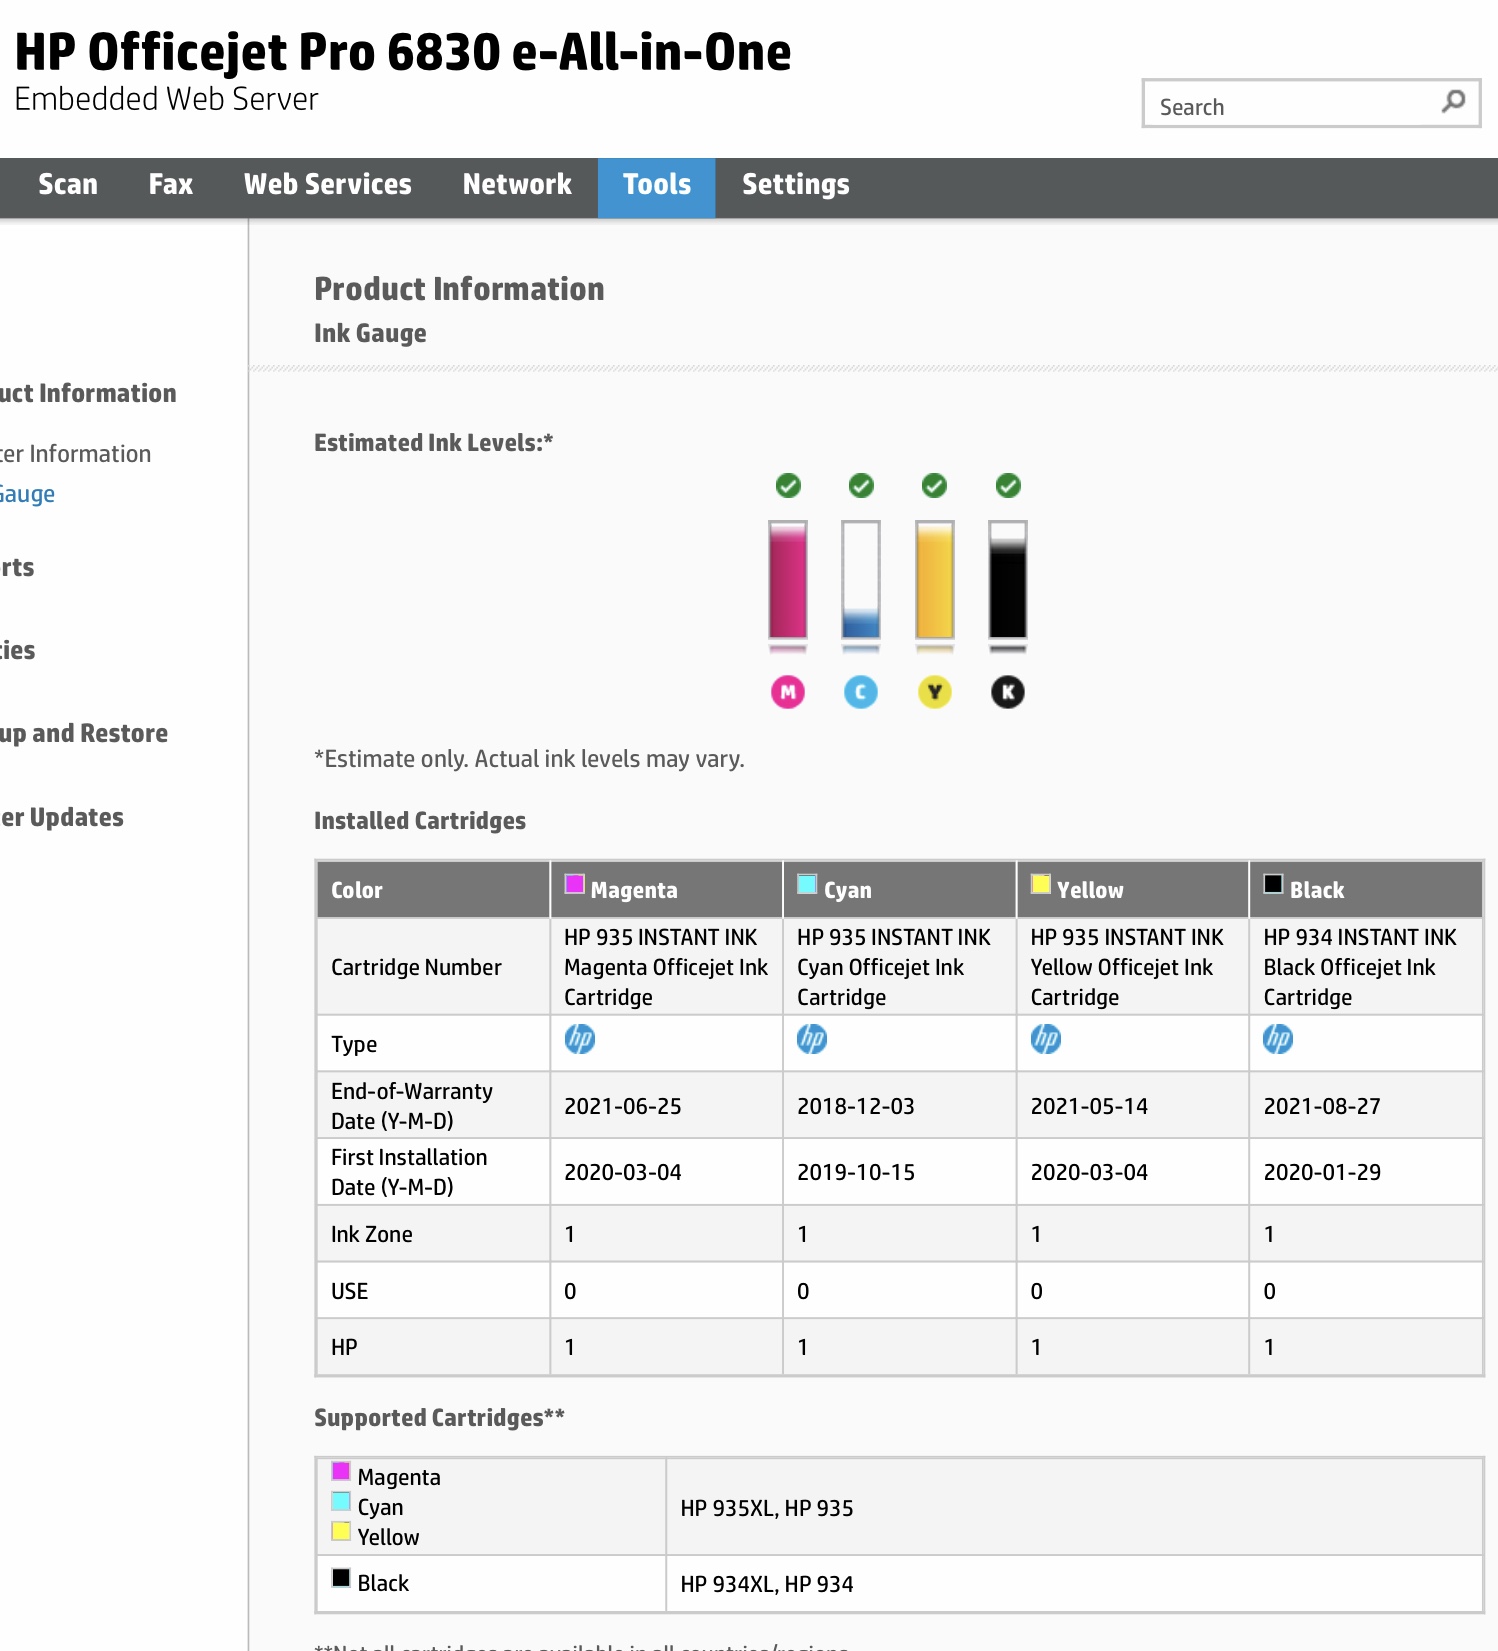Click the magenta M circle icon
Screen dimensions: 1498x1651
(787, 692)
